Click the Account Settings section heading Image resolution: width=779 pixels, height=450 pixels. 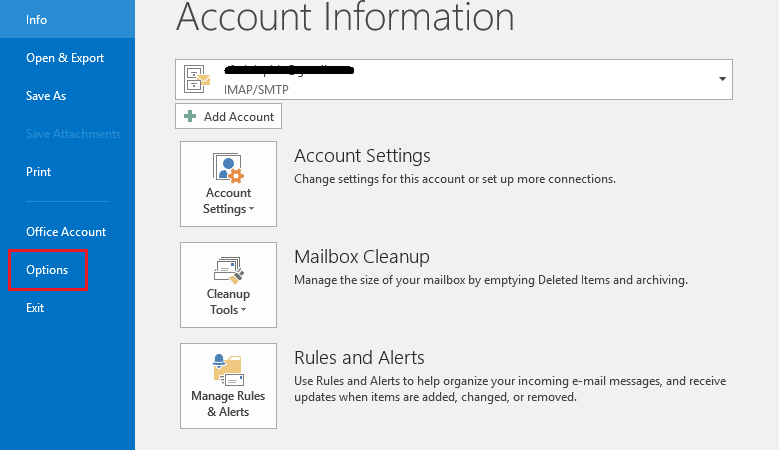[362, 155]
